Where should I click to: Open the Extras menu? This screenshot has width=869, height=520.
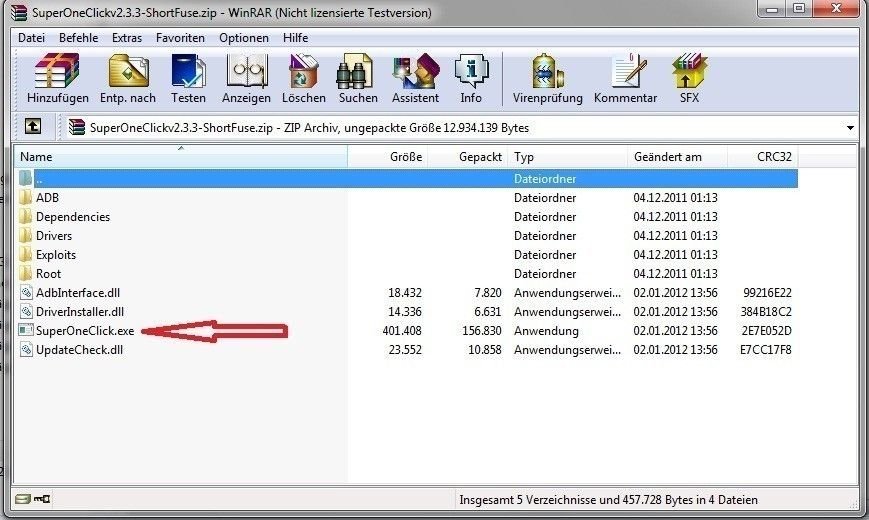click(127, 38)
